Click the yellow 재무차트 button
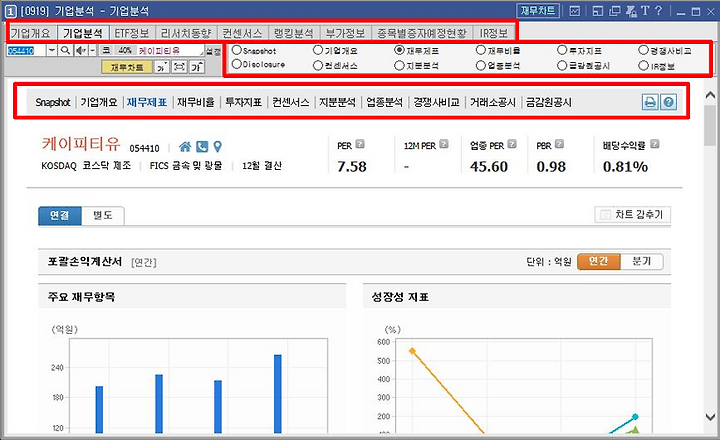 [x=127, y=67]
